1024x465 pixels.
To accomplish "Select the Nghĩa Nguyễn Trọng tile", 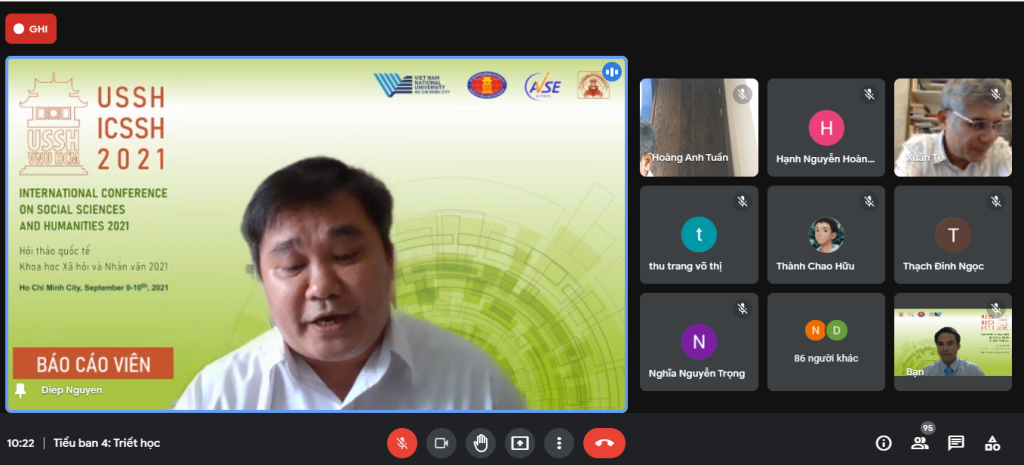I will (699, 342).
